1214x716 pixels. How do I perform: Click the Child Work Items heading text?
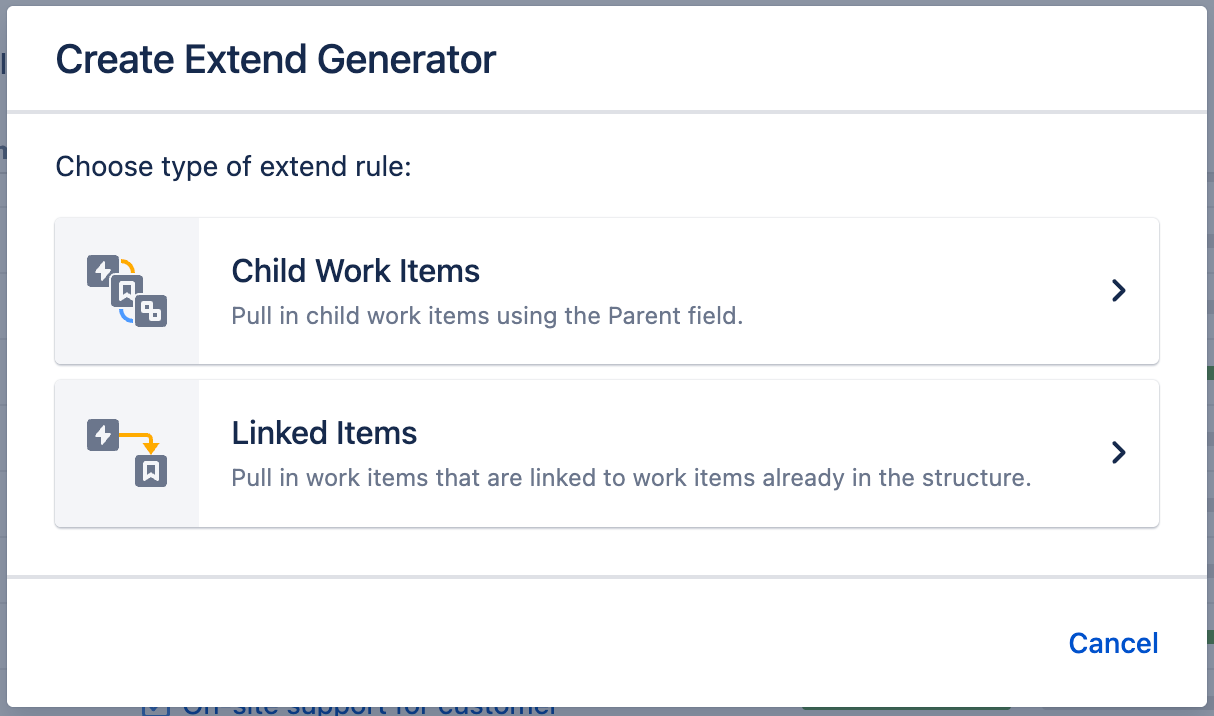[x=355, y=271]
